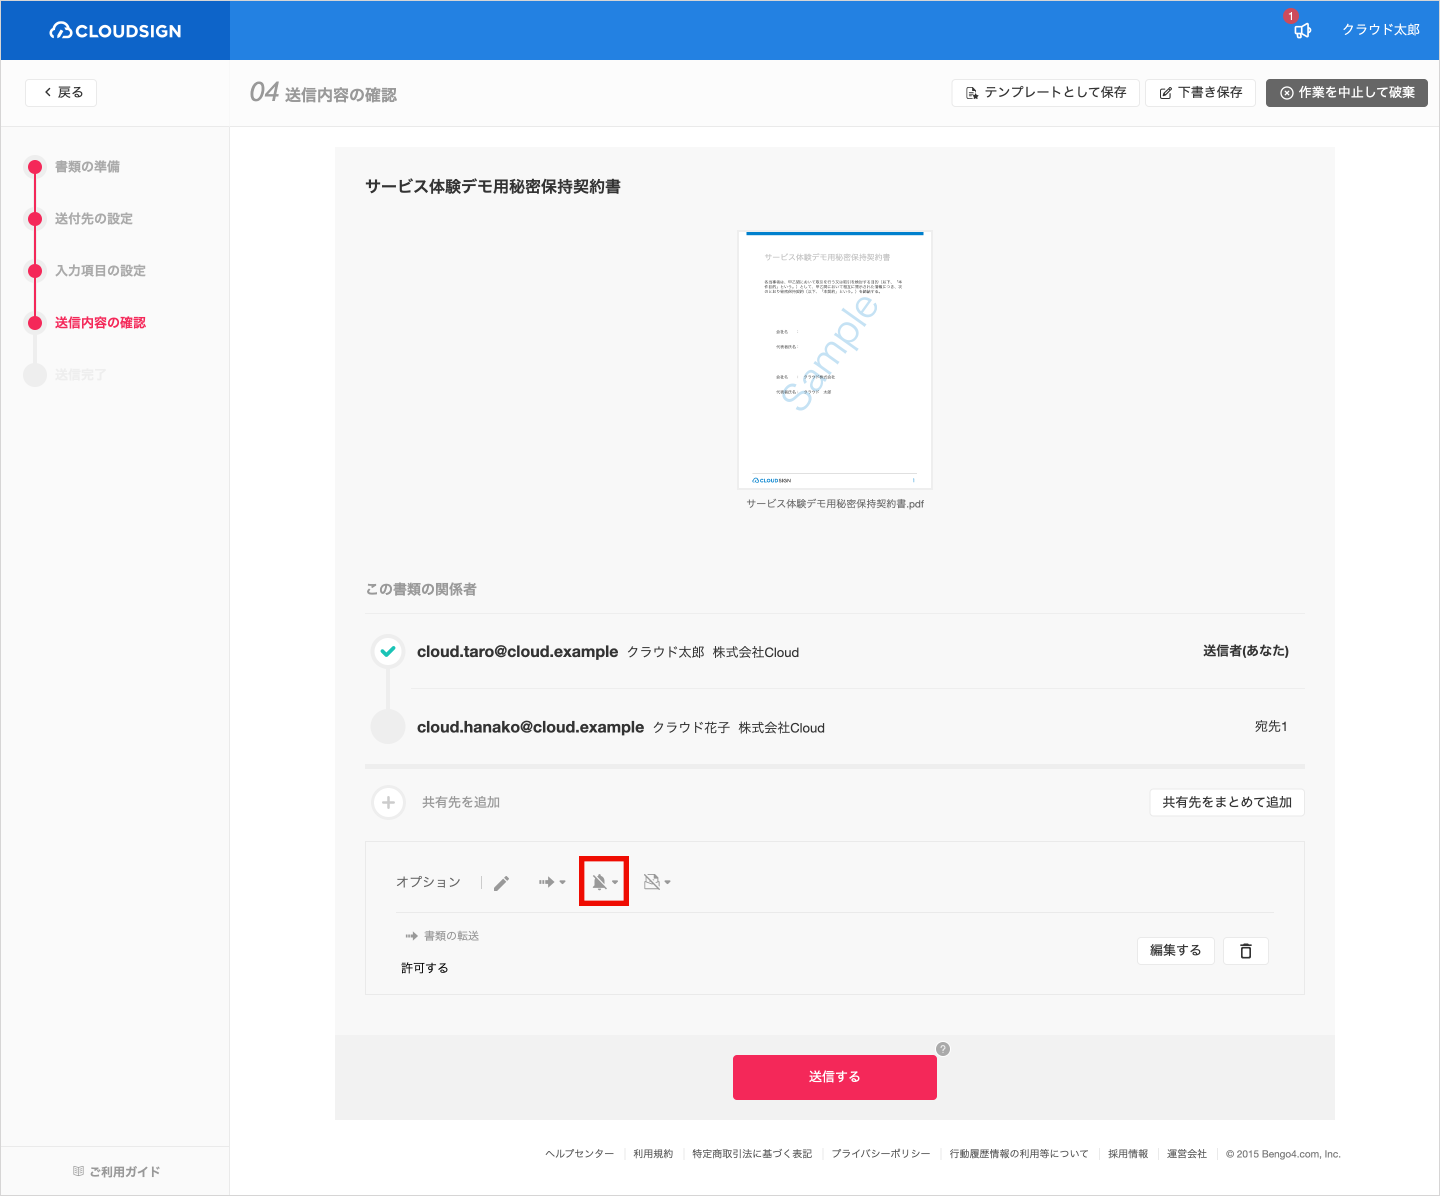Select 入力項目の設定 step
Screen dimensions: 1440x1196
[x=100, y=271]
